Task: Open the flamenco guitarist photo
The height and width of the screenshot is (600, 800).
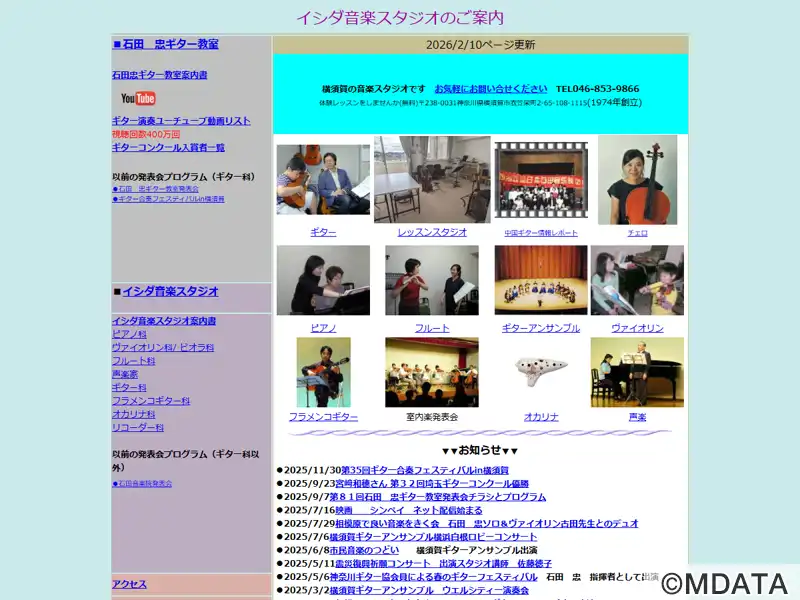Action: tap(323, 372)
